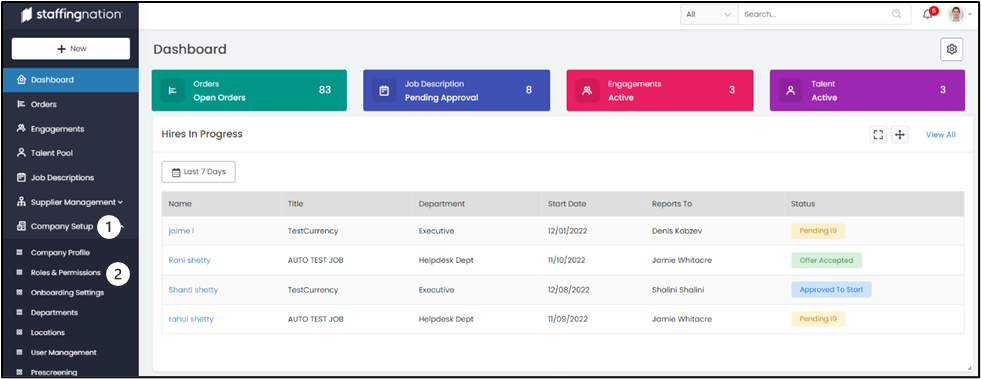Image resolution: width=981 pixels, height=379 pixels.
Task: Open jaime l hire record
Action: (181, 231)
